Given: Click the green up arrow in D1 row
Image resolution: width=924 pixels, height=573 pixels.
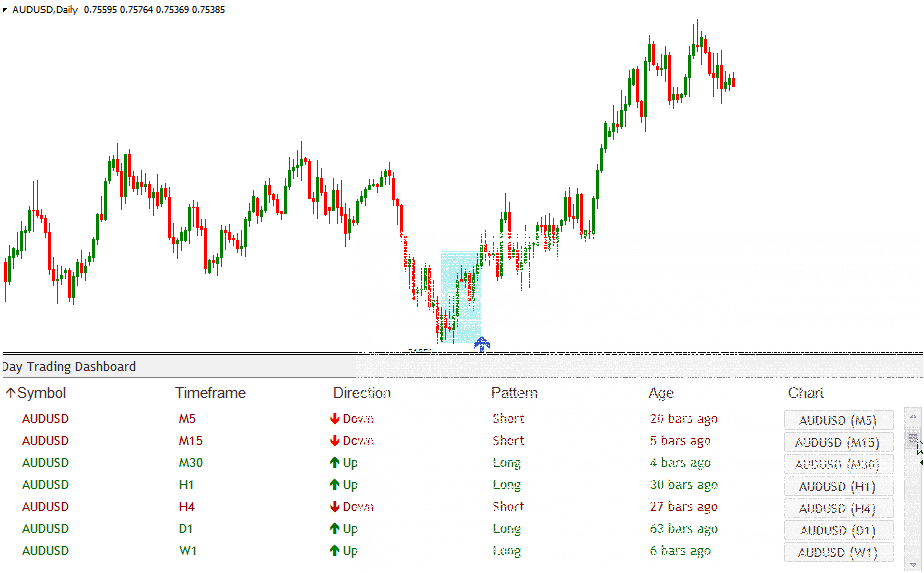Looking at the screenshot, I should click(335, 529).
